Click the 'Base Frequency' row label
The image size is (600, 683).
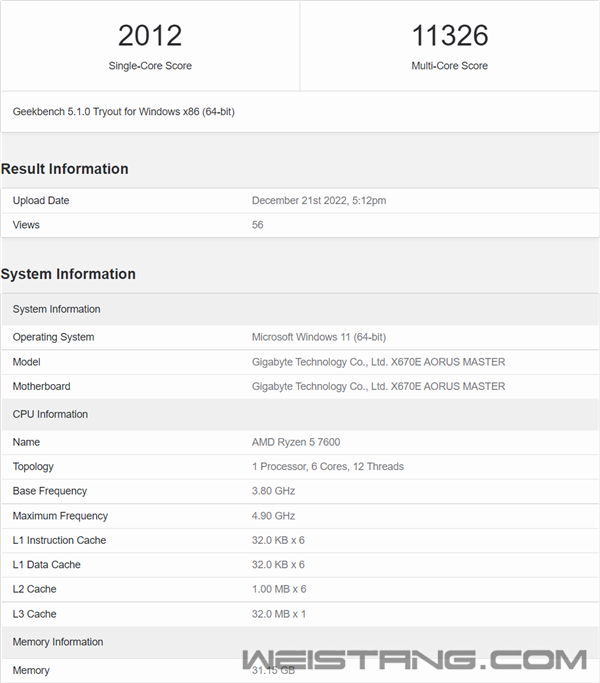point(50,491)
